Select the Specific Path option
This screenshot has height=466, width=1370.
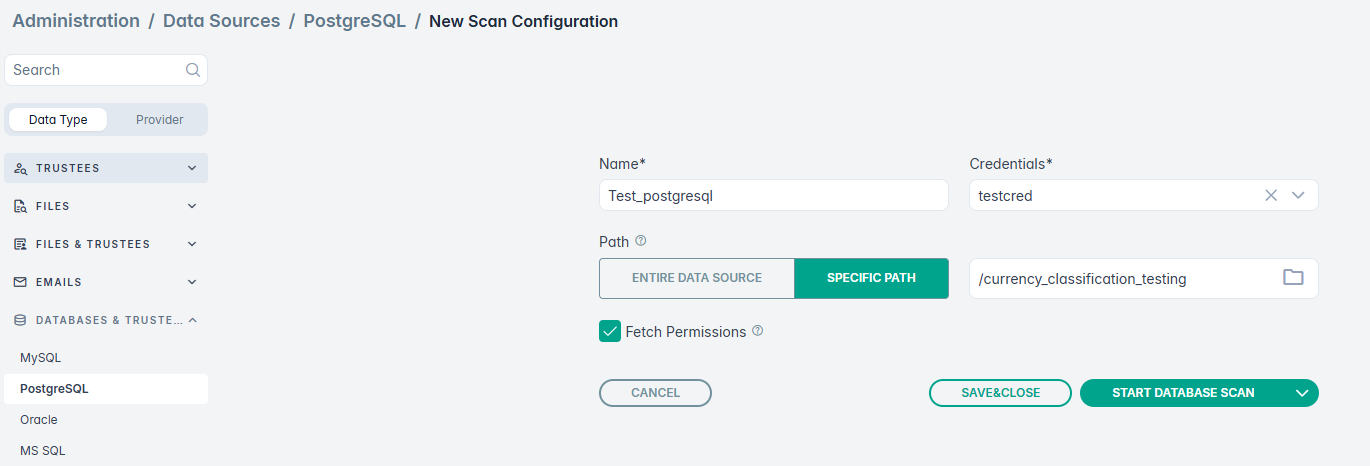point(871,278)
